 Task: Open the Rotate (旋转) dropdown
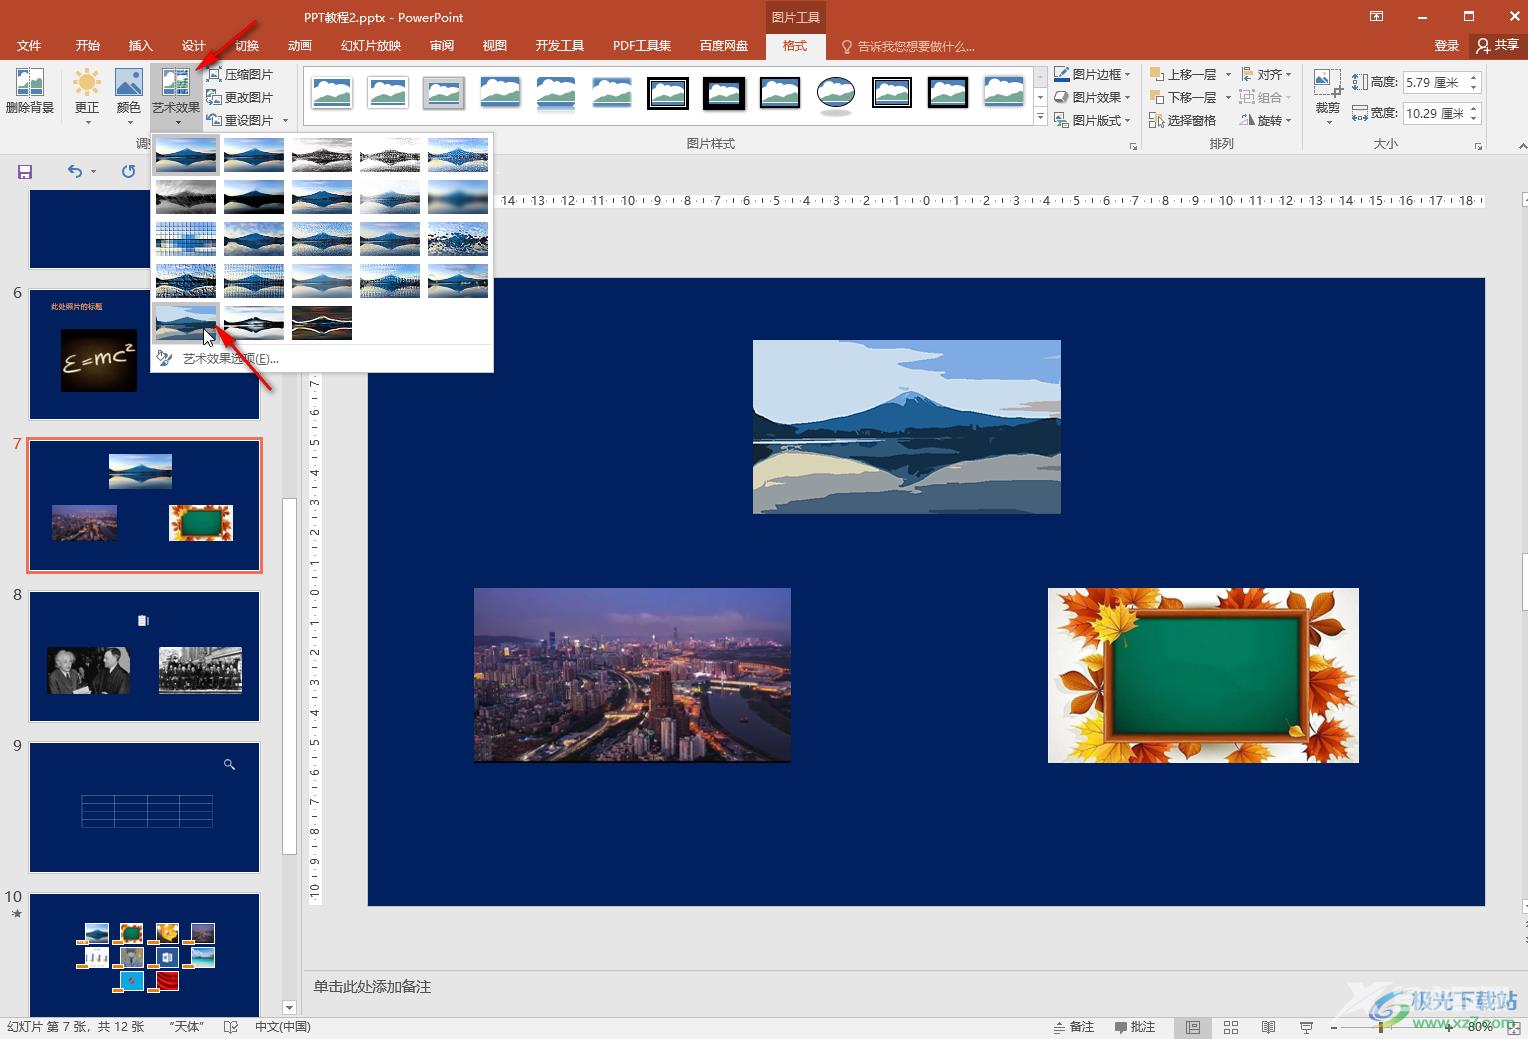(1266, 120)
